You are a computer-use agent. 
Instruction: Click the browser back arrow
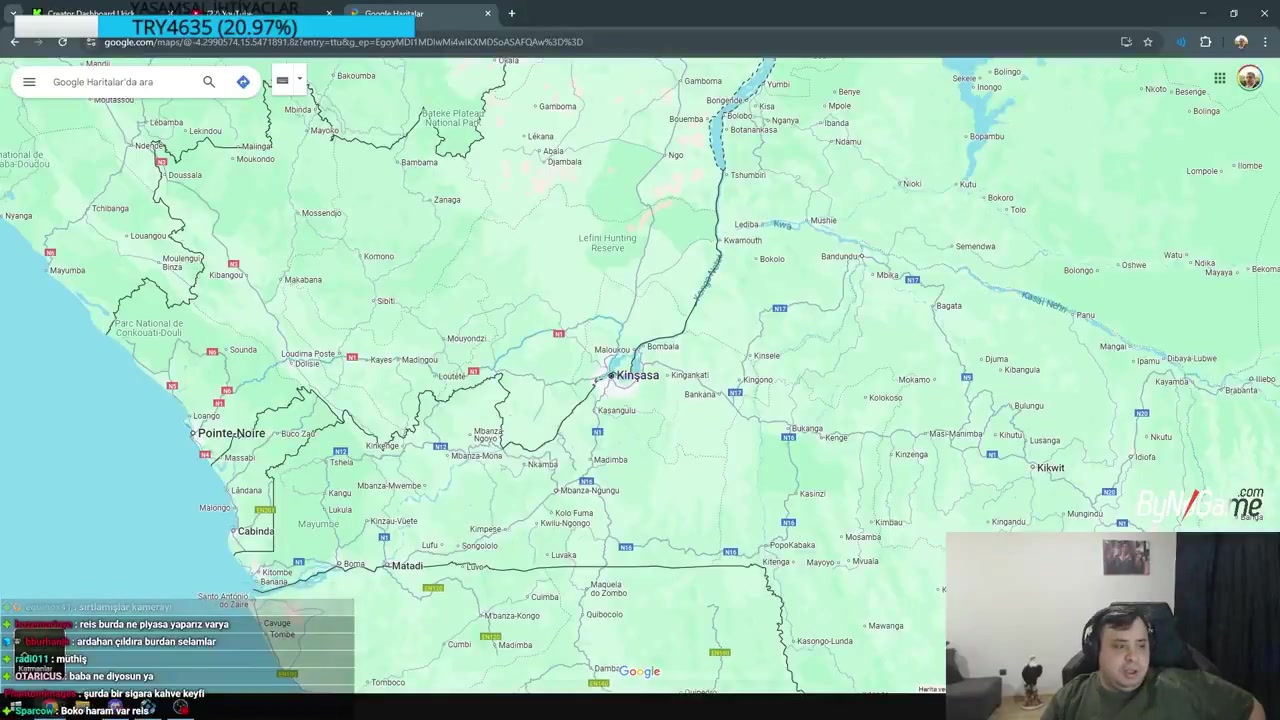(15, 42)
